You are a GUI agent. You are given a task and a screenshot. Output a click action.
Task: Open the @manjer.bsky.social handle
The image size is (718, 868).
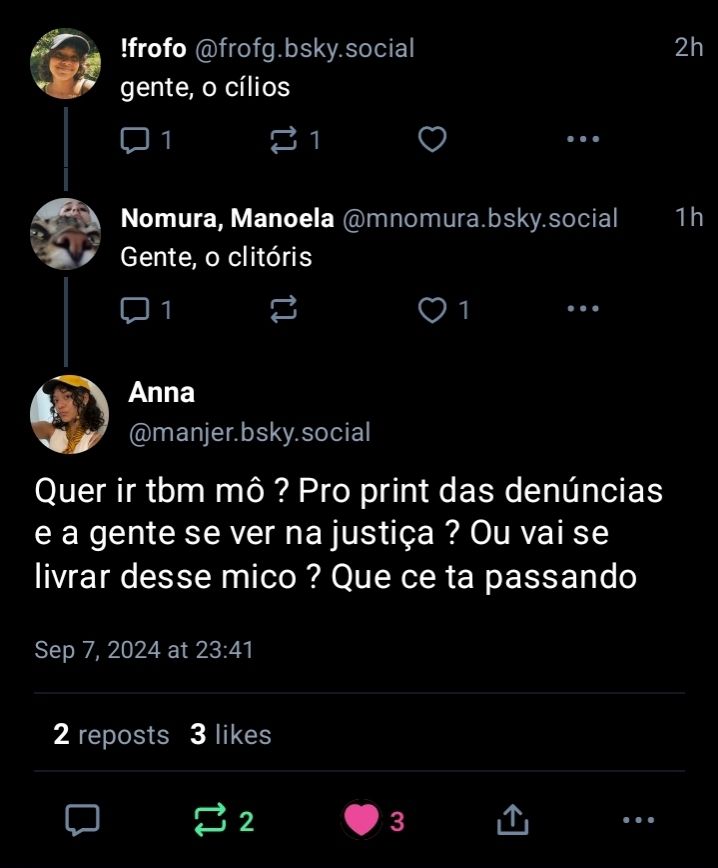pyautogui.click(x=249, y=433)
